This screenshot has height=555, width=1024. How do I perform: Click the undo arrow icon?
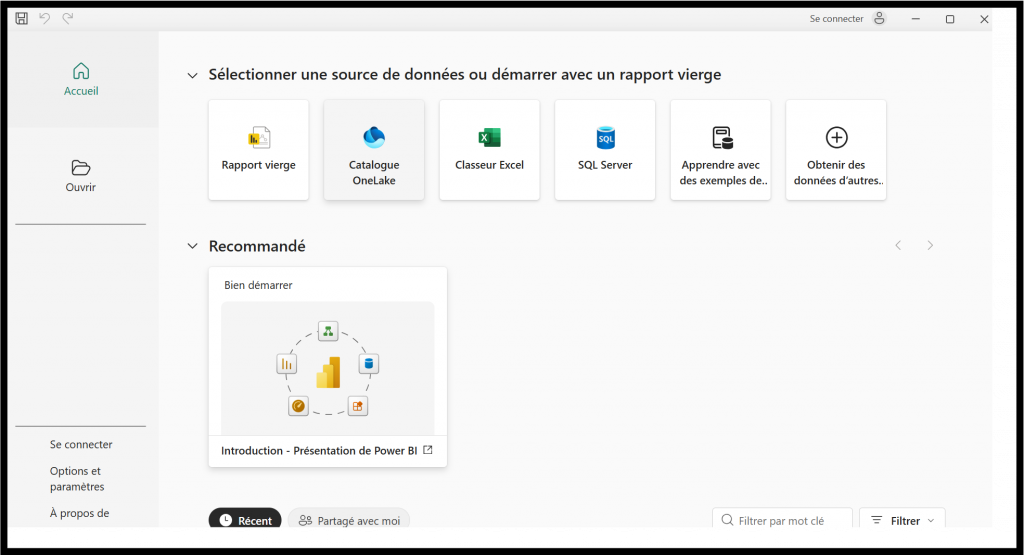(44, 18)
